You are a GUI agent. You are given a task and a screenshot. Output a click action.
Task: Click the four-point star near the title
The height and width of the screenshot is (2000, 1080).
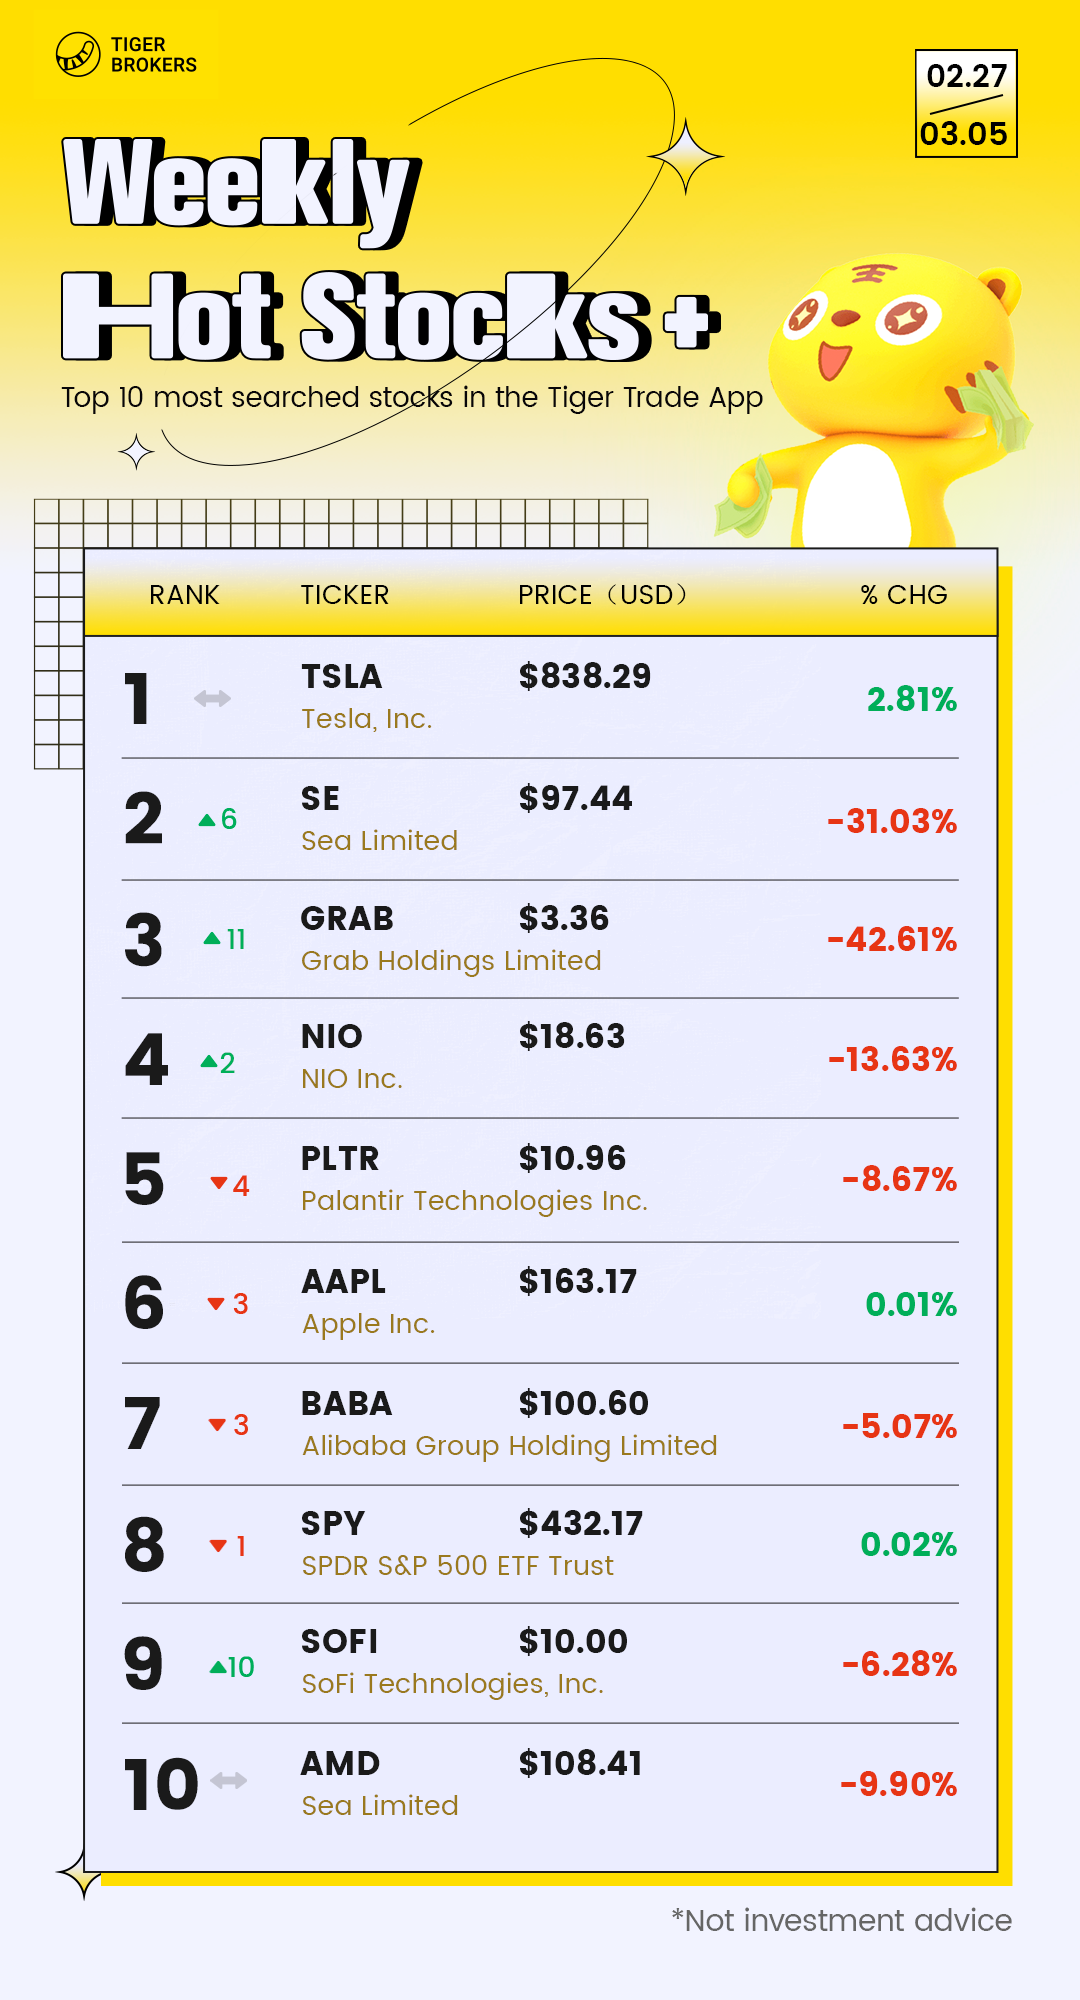tap(686, 157)
